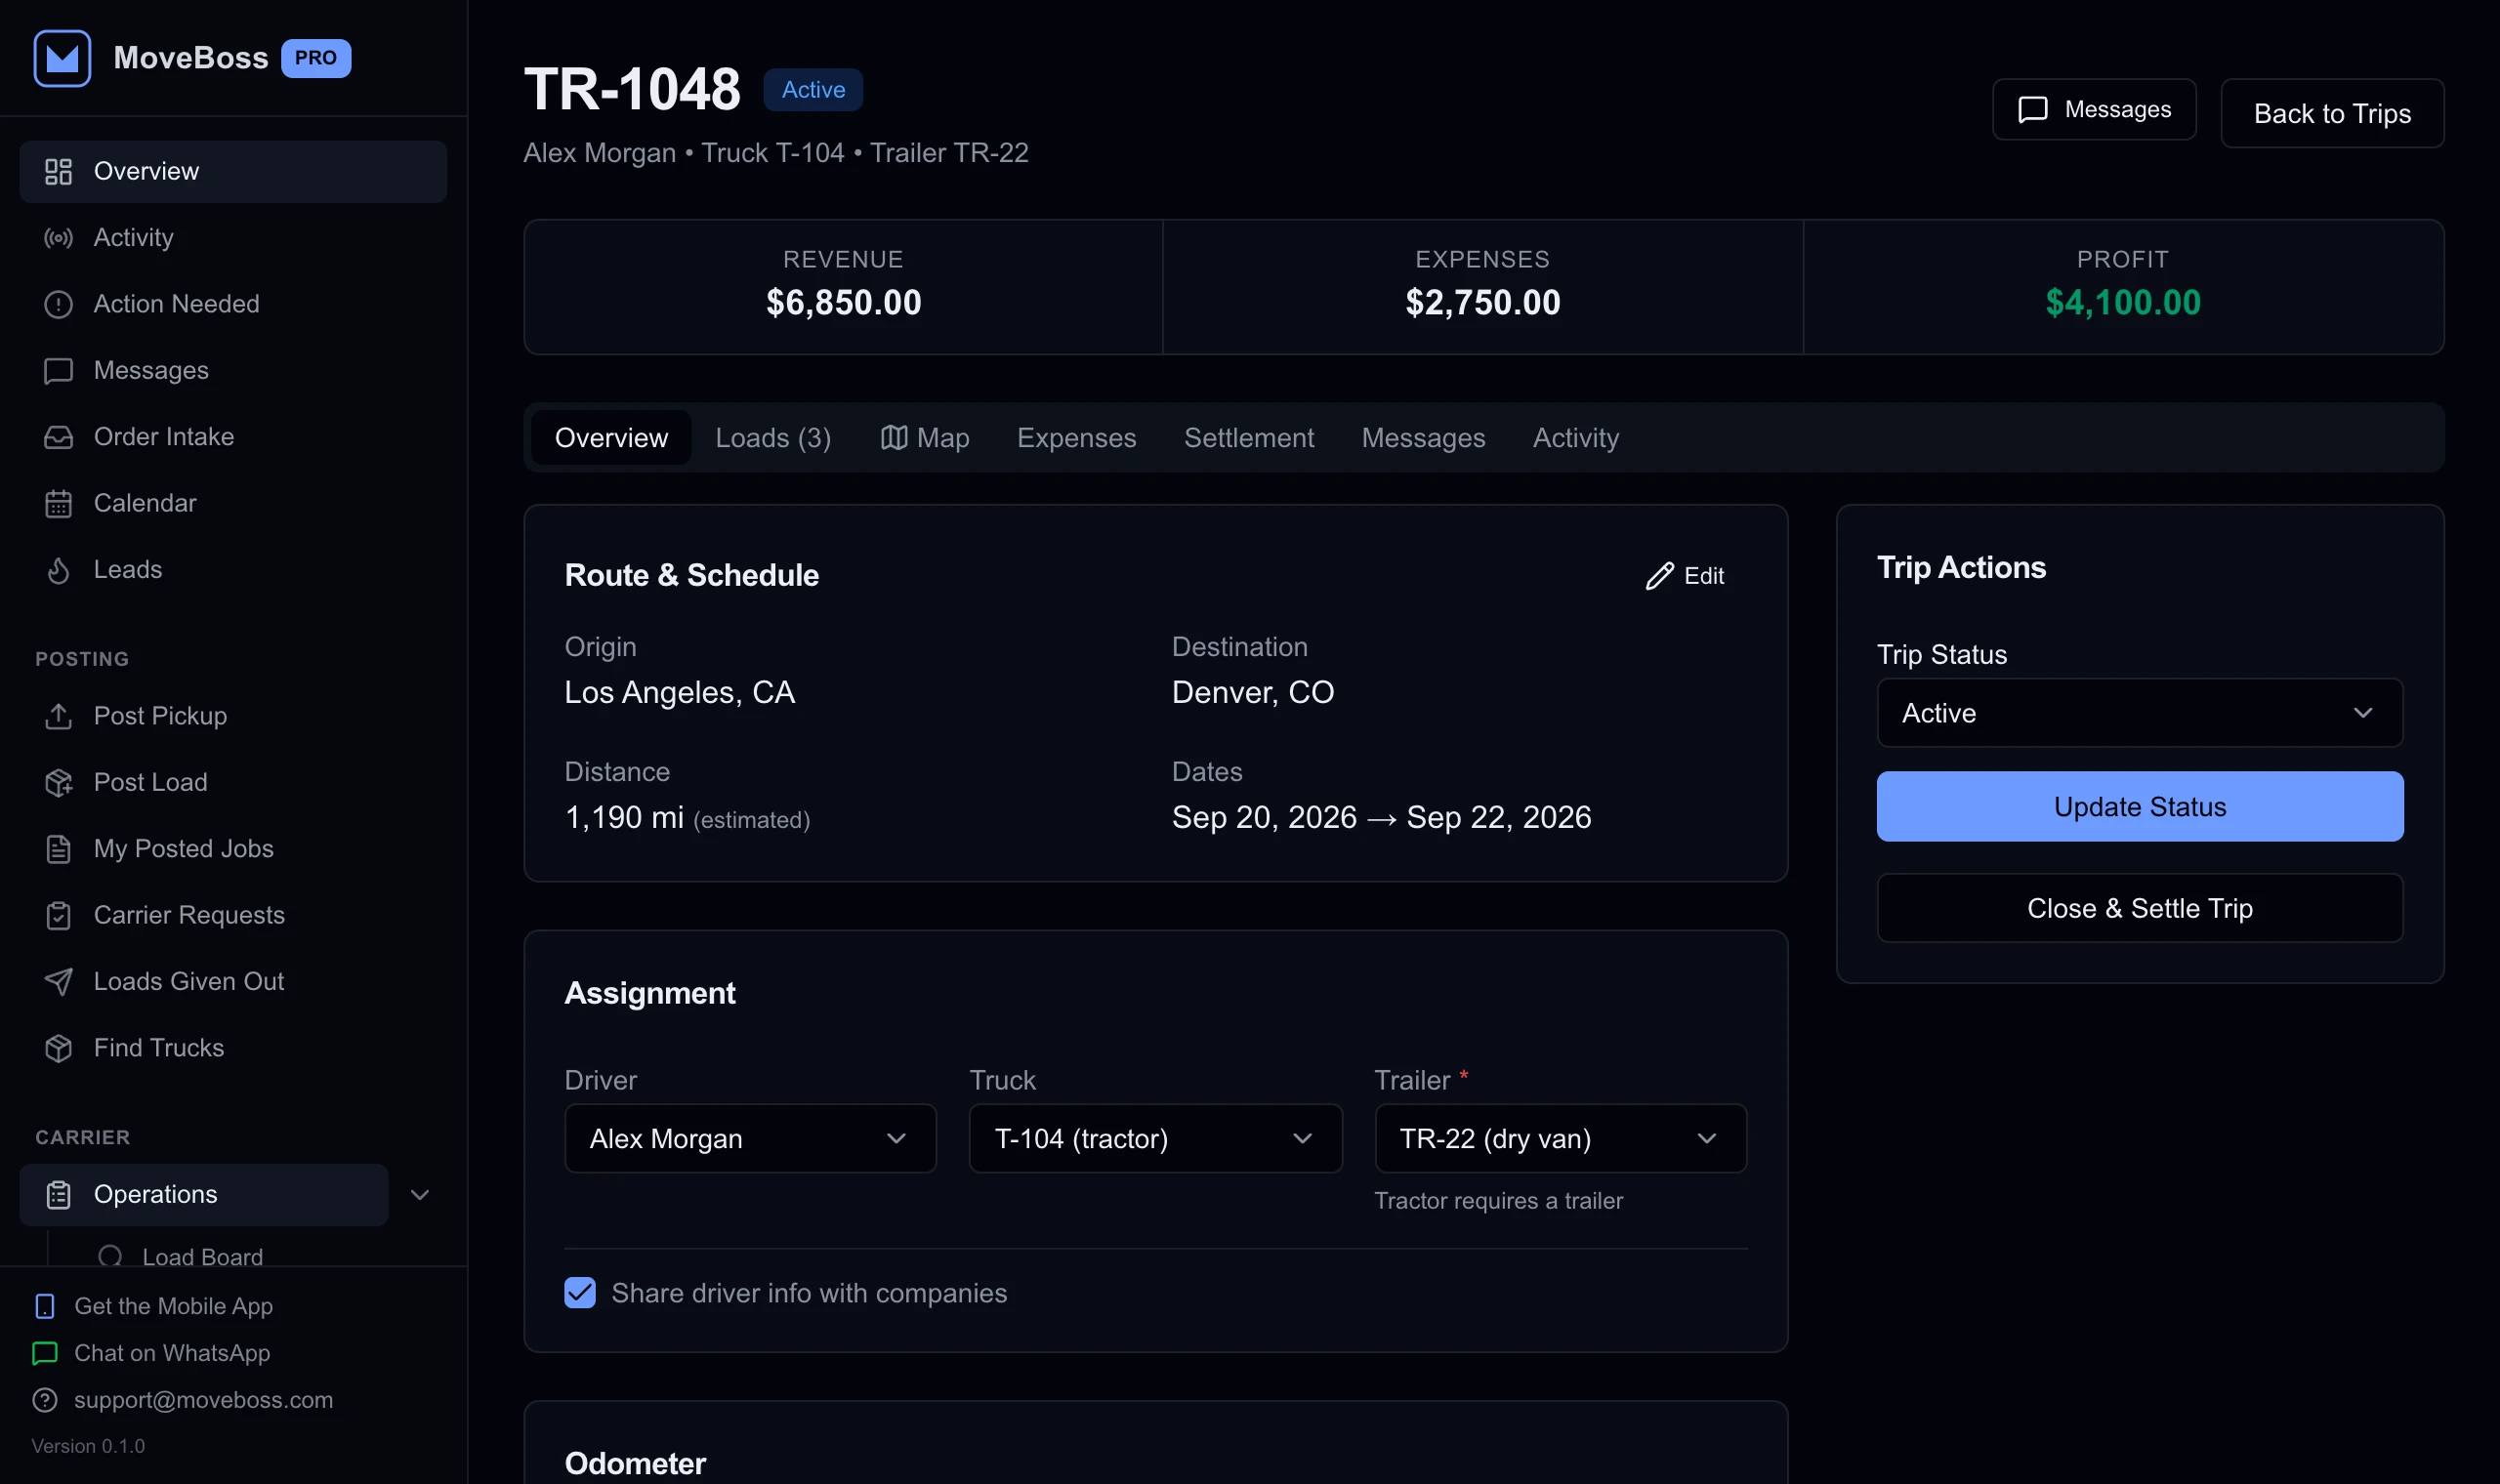The height and width of the screenshot is (1484, 2500).
Task: Click Close & Settle Trip
Action: tap(2139, 908)
